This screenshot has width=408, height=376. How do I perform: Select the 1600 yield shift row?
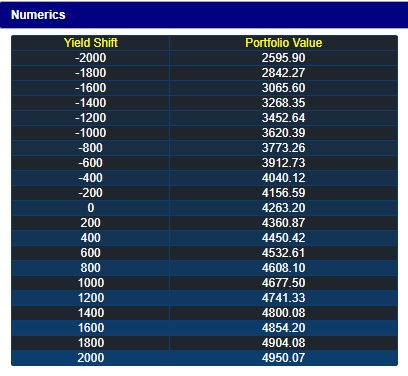tap(204, 328)
